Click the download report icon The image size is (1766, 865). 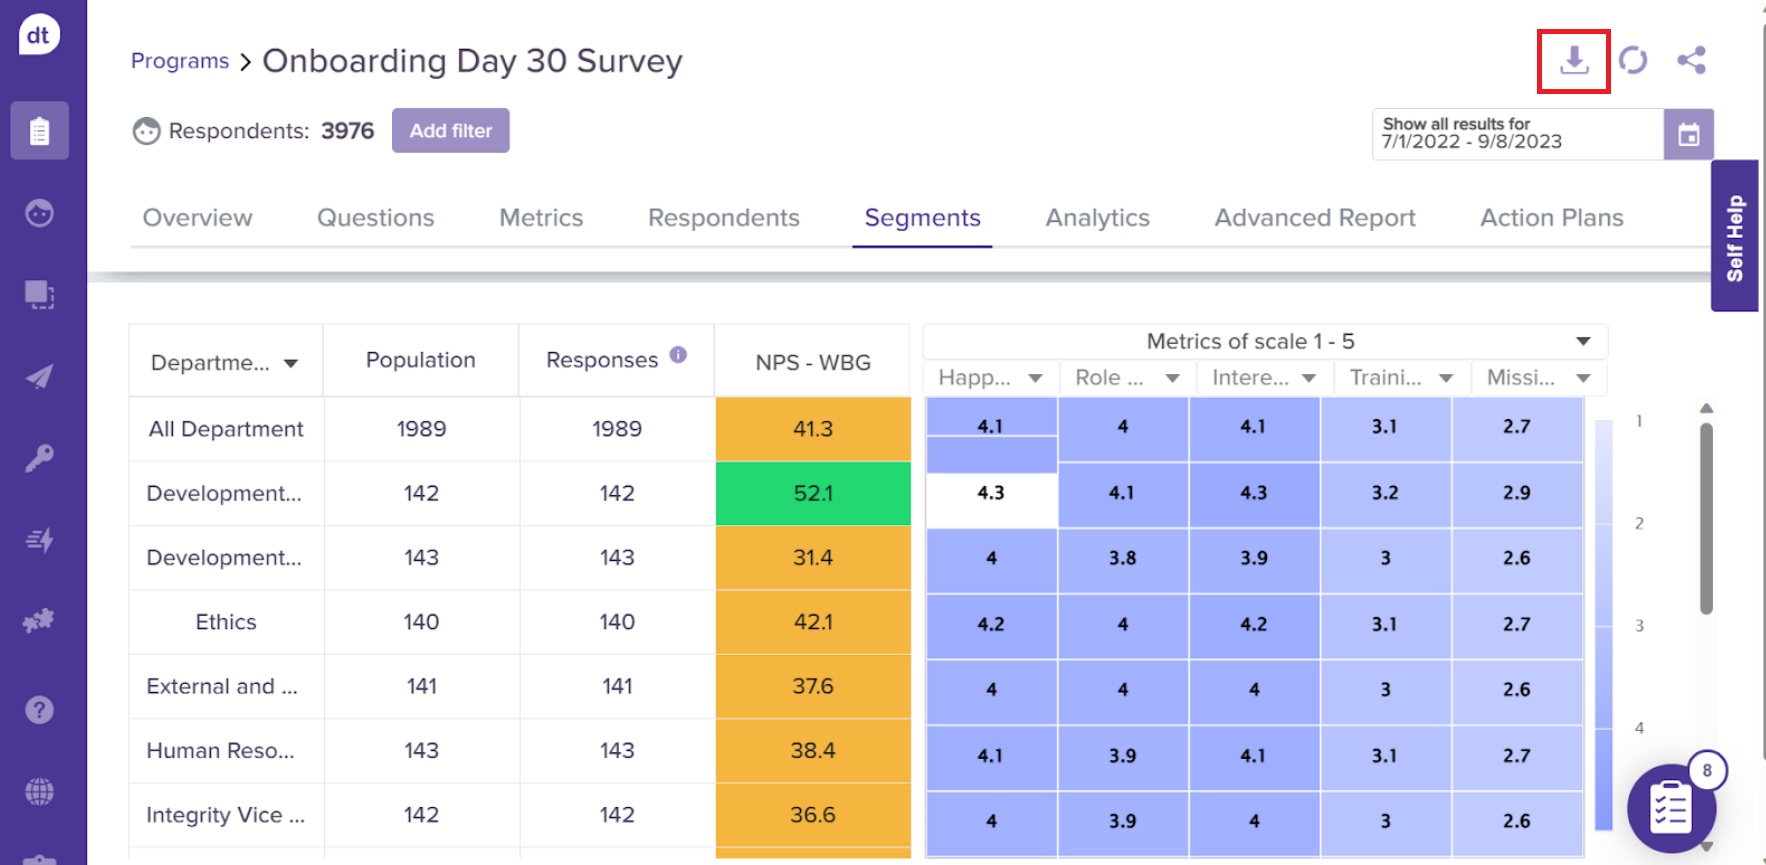coord(1573,61)
